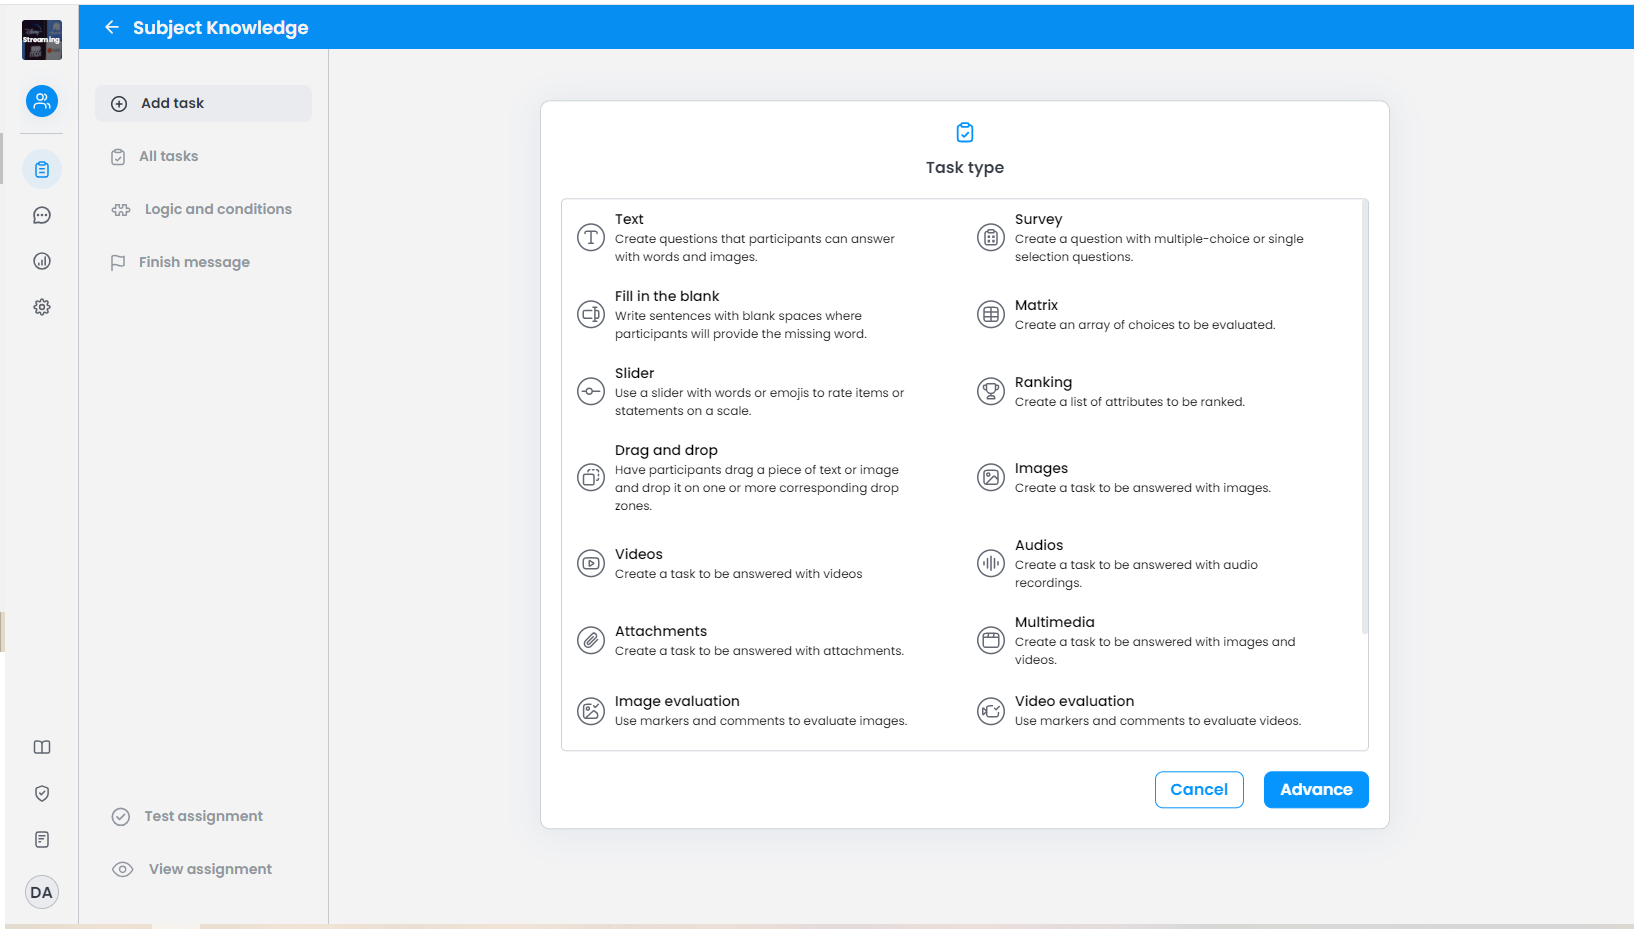Open the analytics chart sidebar icon
Screen dimensions: 1634x929
click(42, 261)
